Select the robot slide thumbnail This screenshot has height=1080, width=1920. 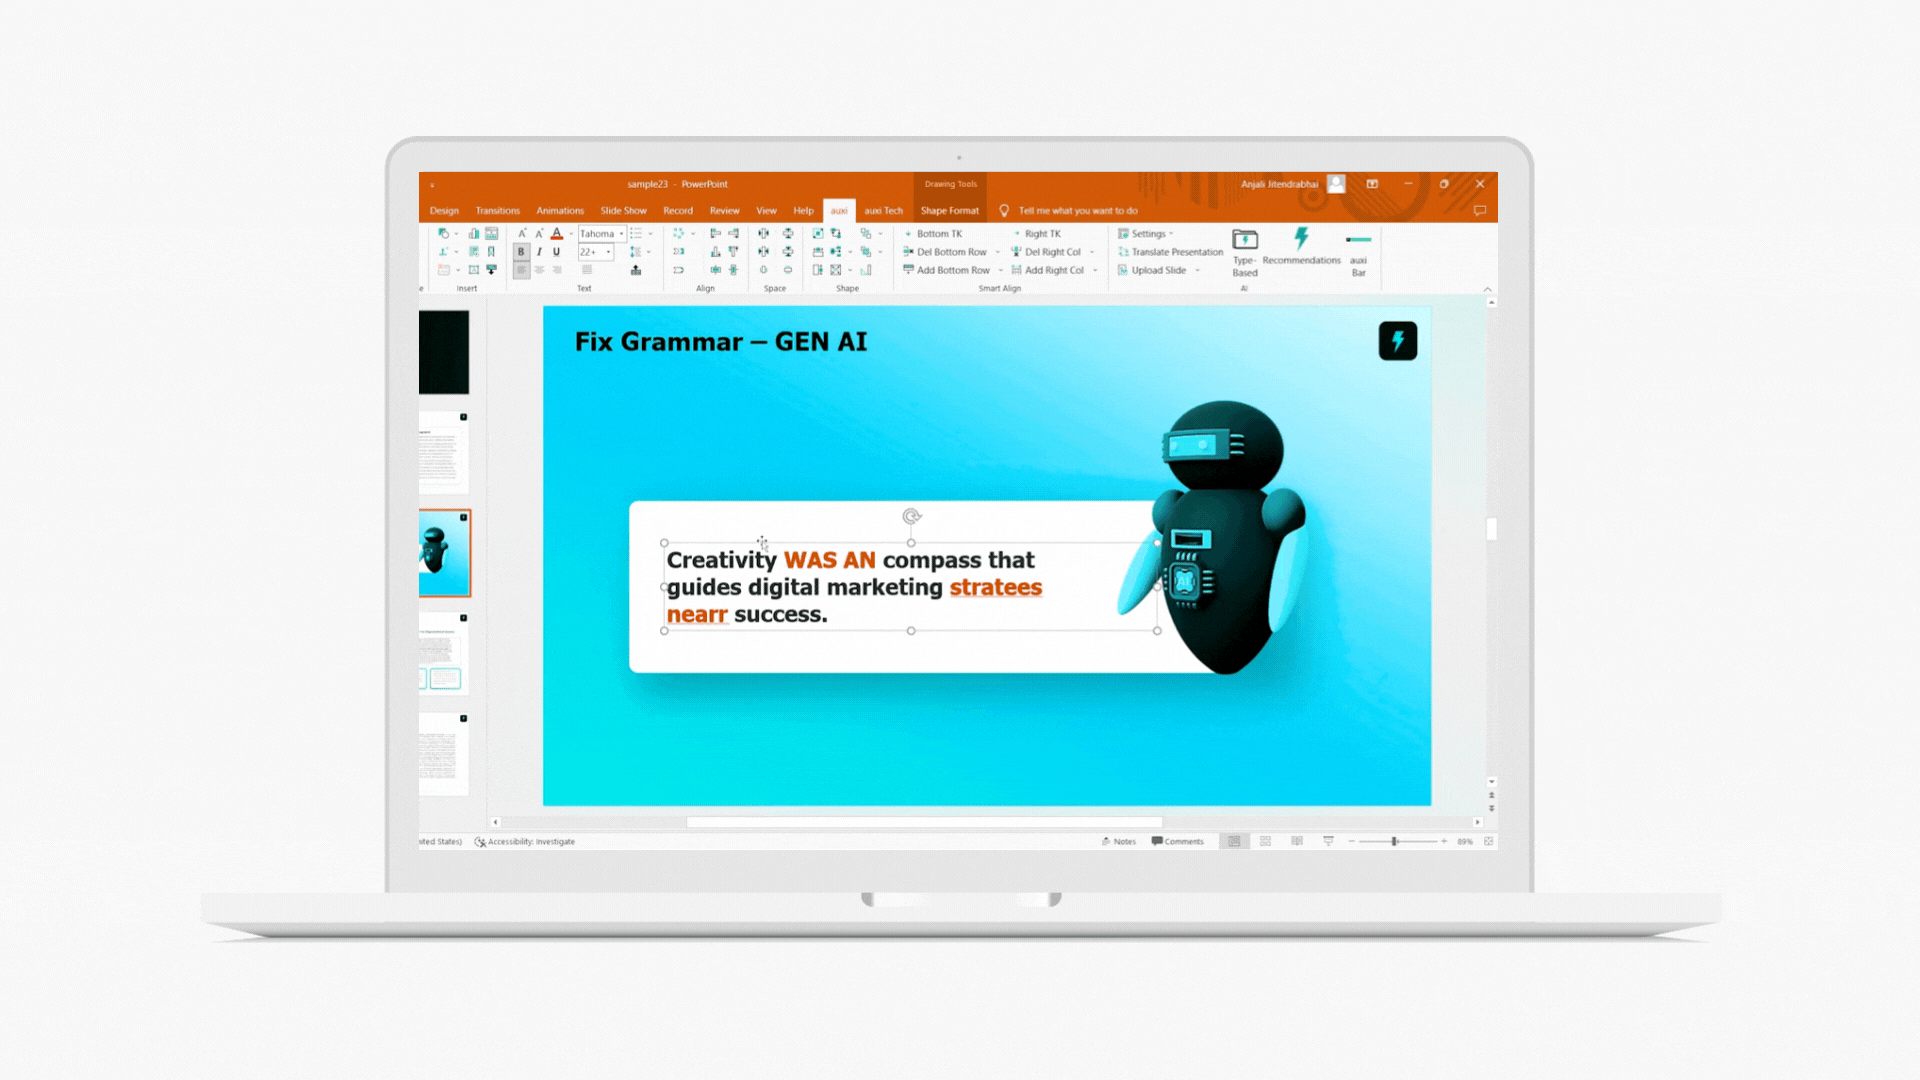pos(444,553)
